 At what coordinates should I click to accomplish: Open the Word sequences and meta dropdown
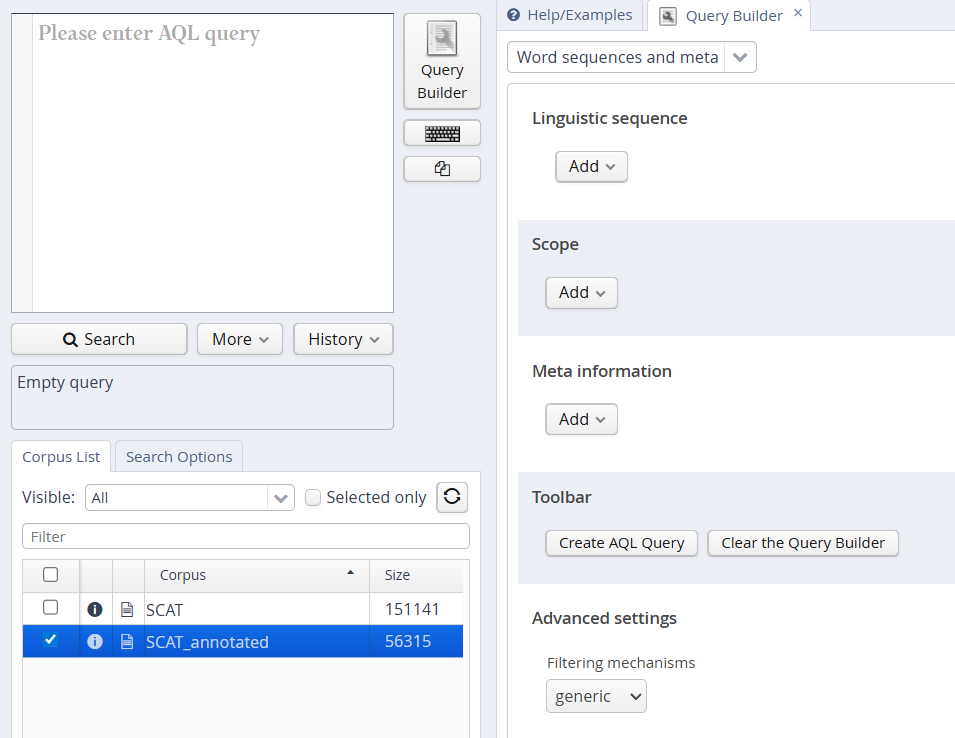(739, 57)
